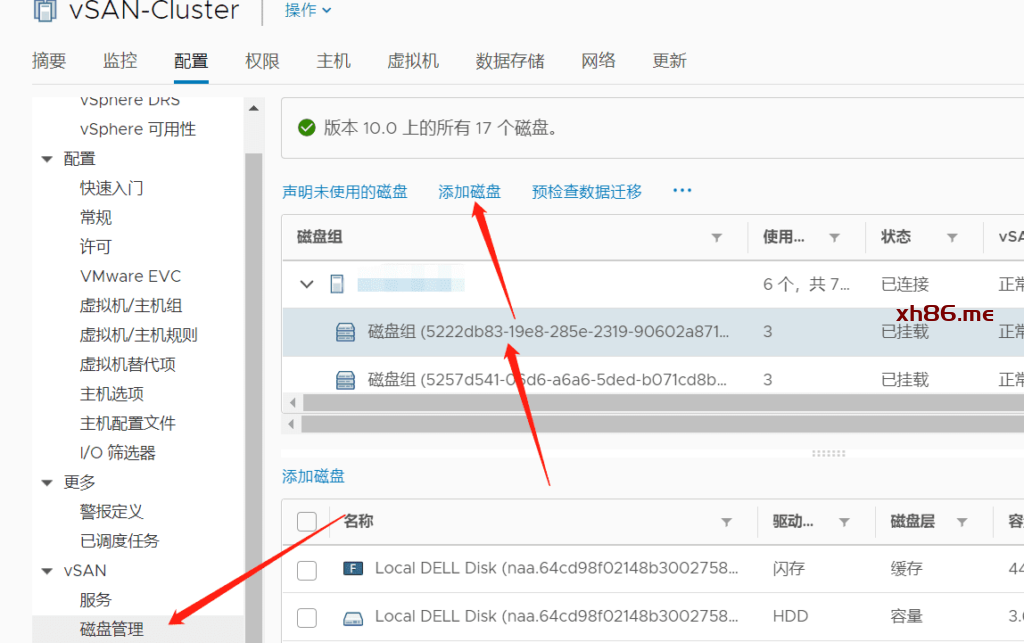Open the 操作 actions dropdown
This screenshot has height=643, width=1024.
308,10
